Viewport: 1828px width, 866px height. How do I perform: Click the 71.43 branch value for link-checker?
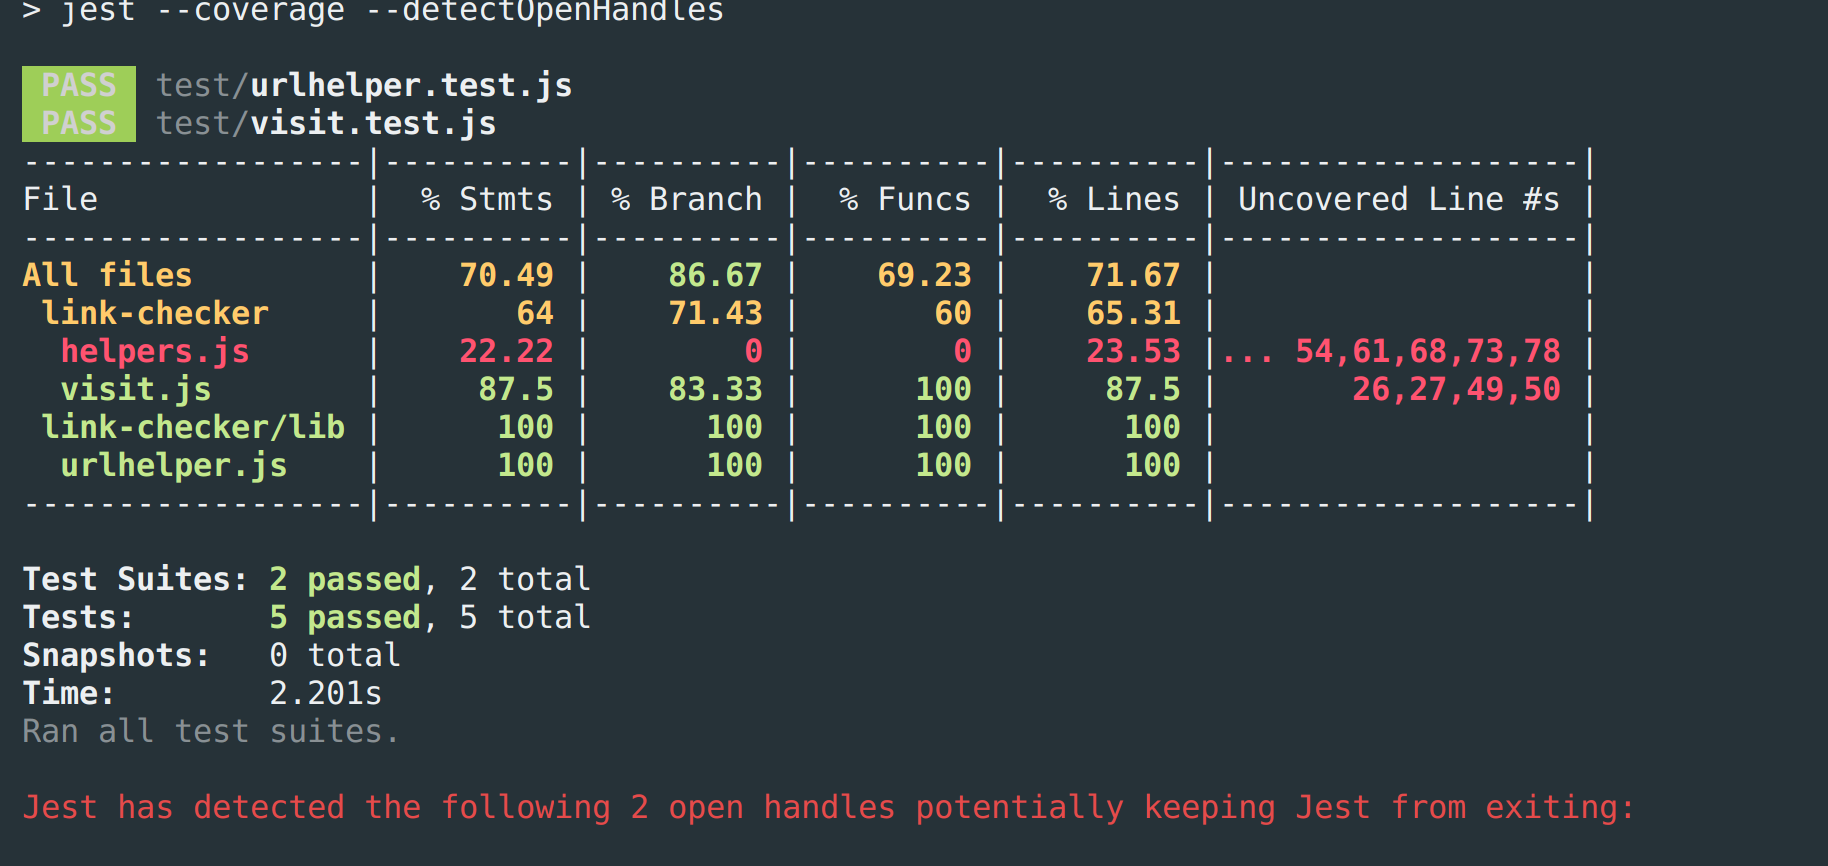point(715,313)
